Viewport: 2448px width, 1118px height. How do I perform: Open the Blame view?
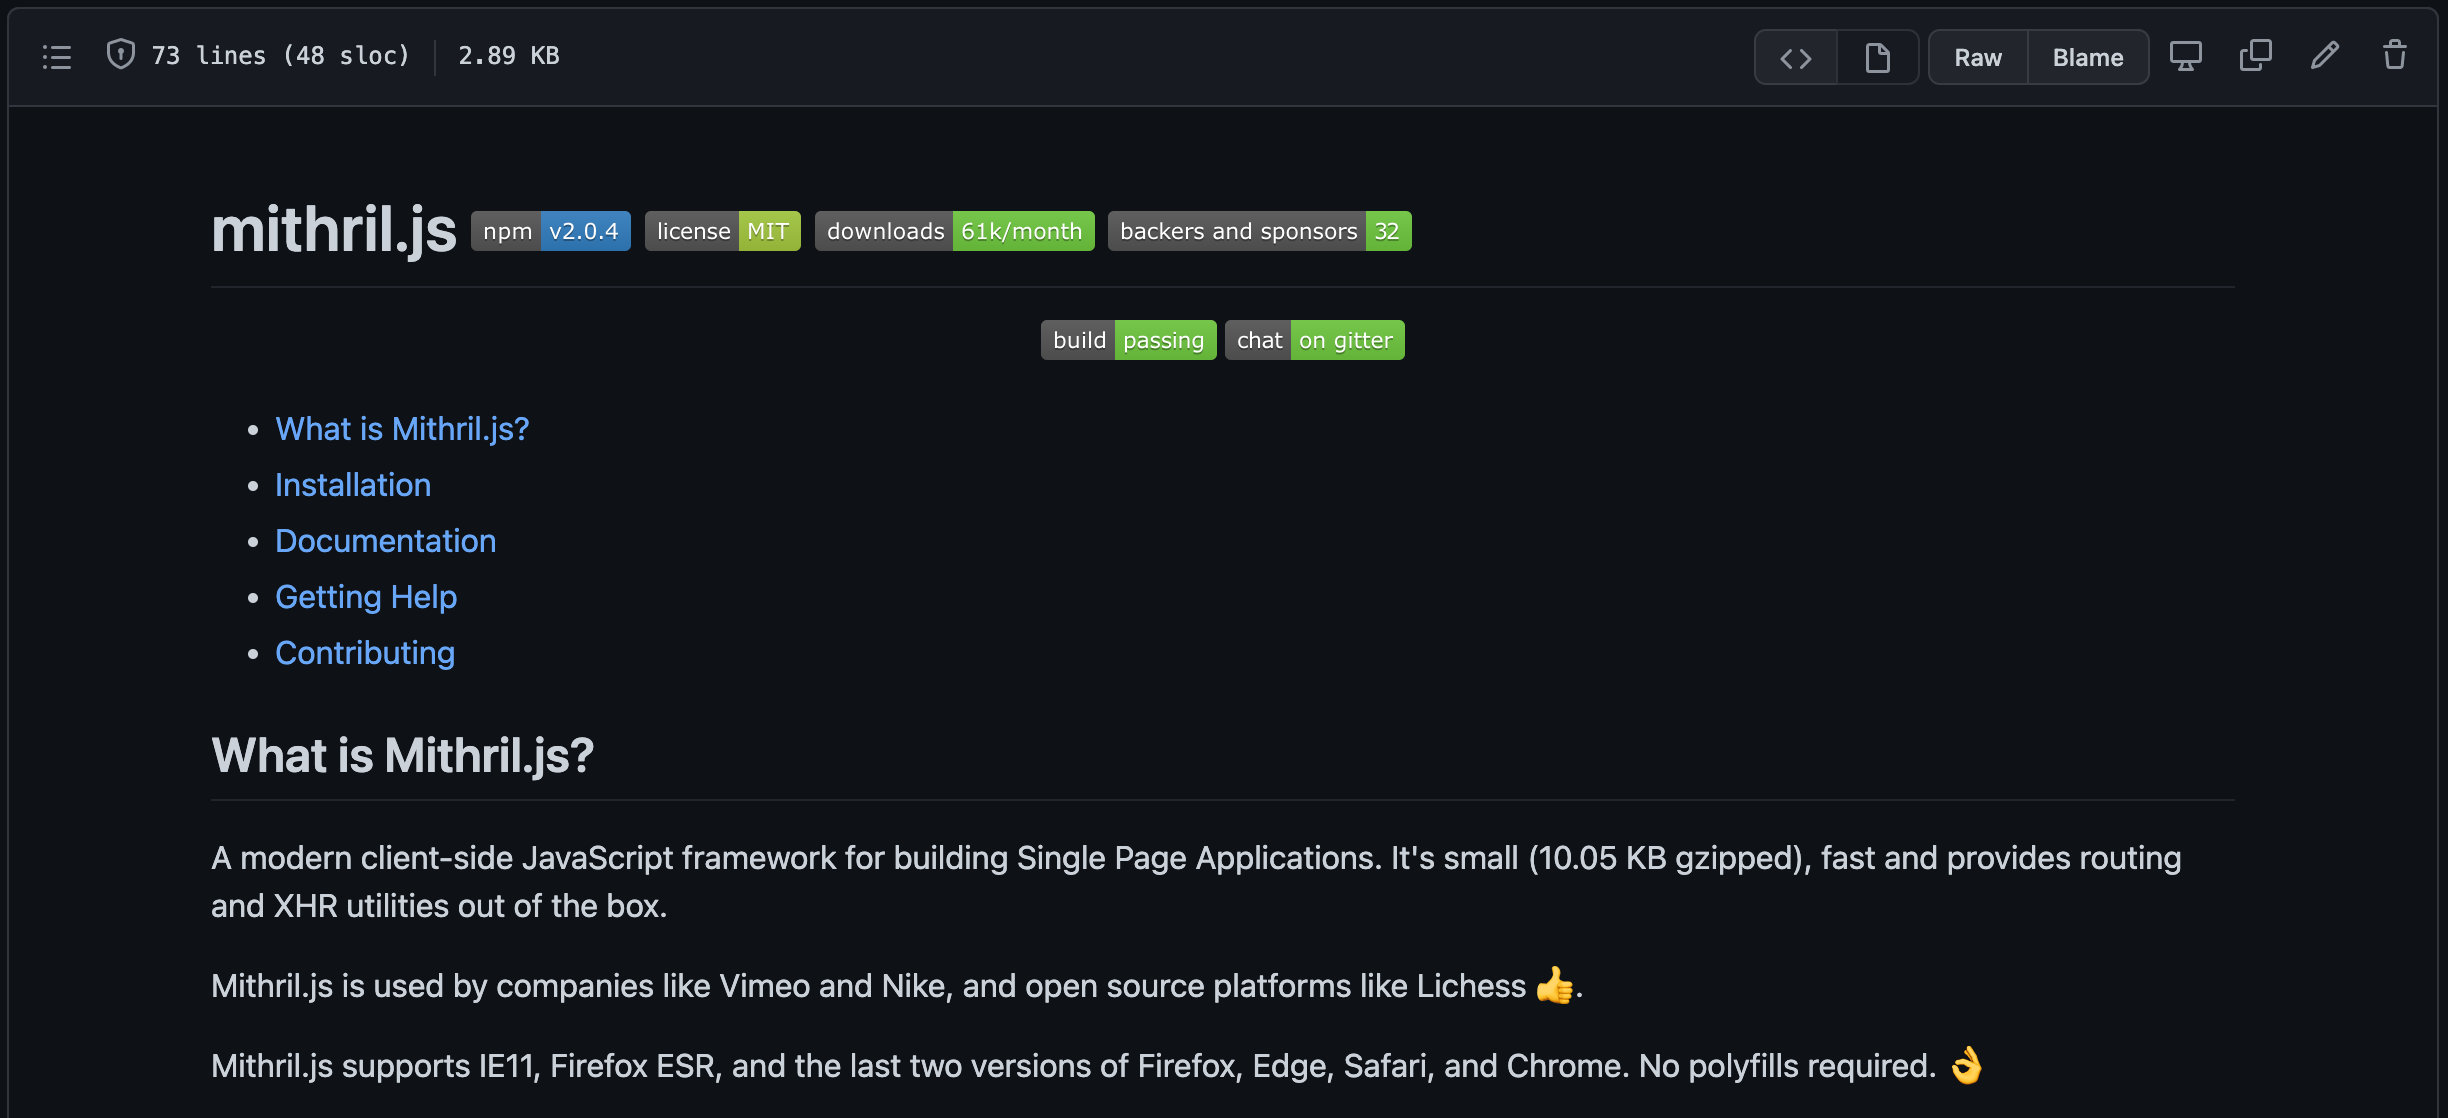(x=2088, y=58)
